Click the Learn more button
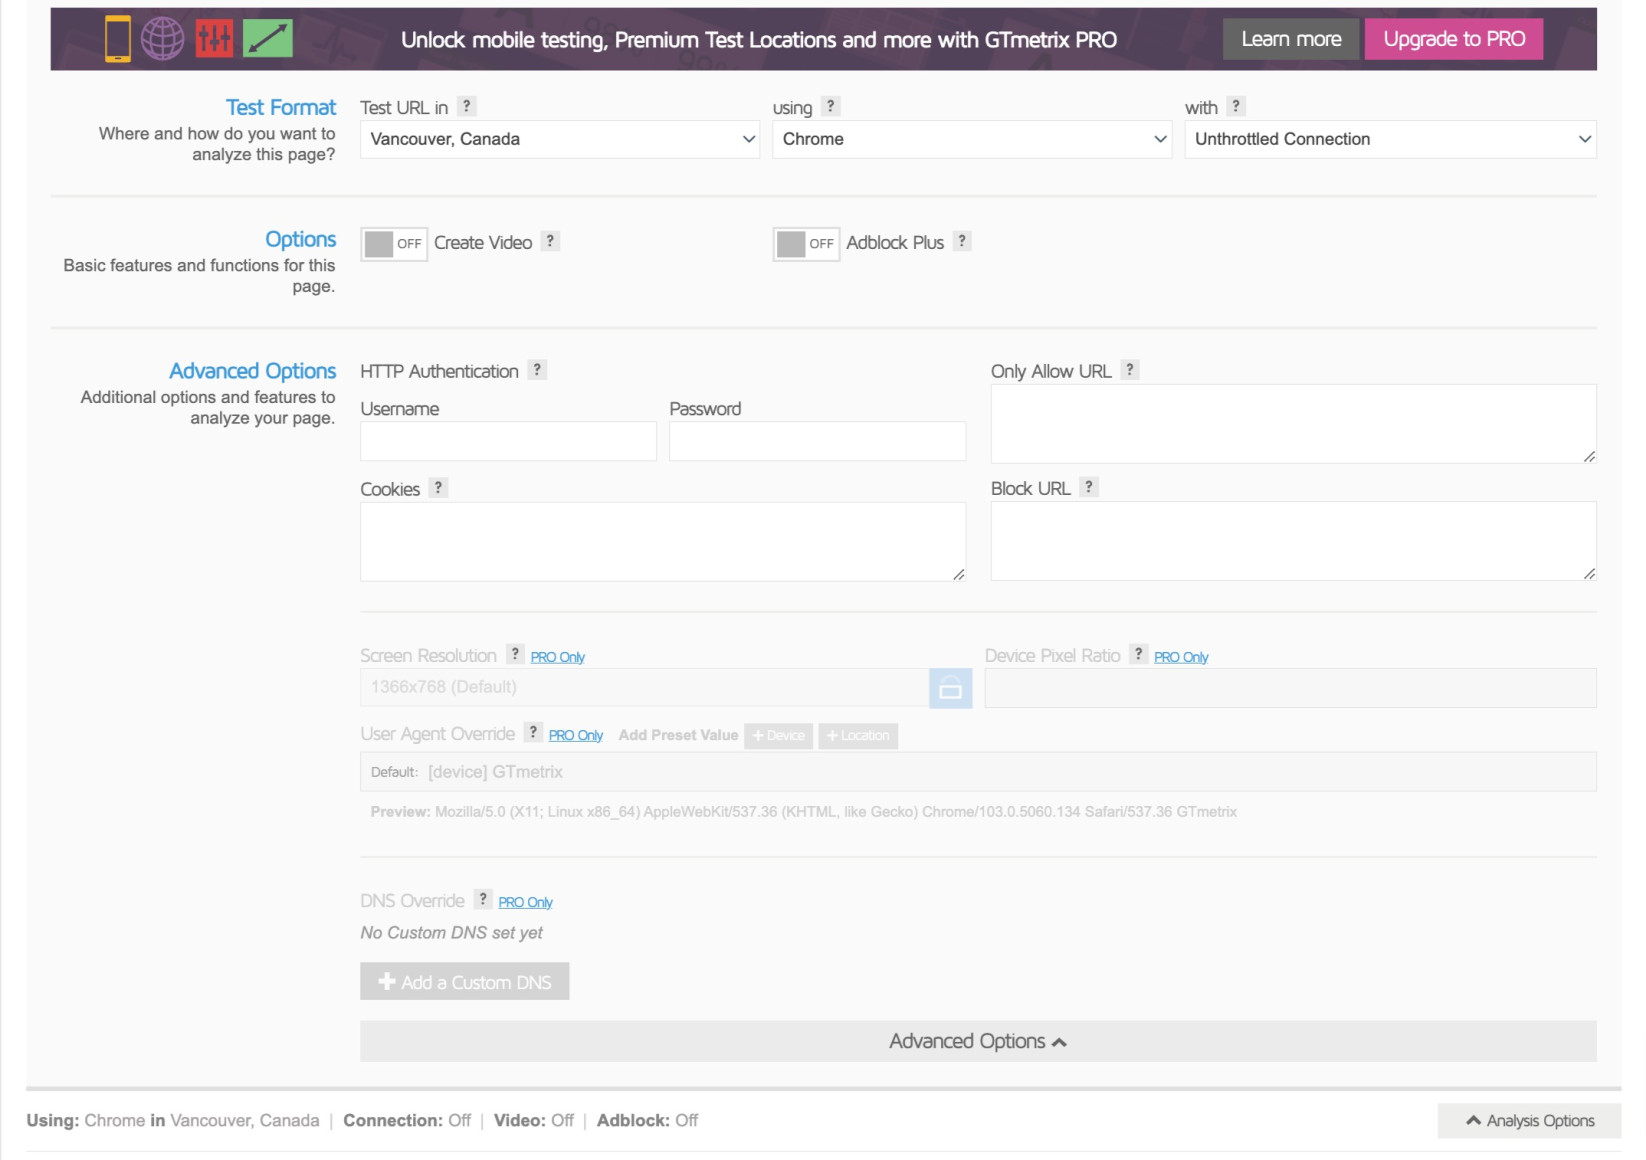 click(x=1291, y=39)
